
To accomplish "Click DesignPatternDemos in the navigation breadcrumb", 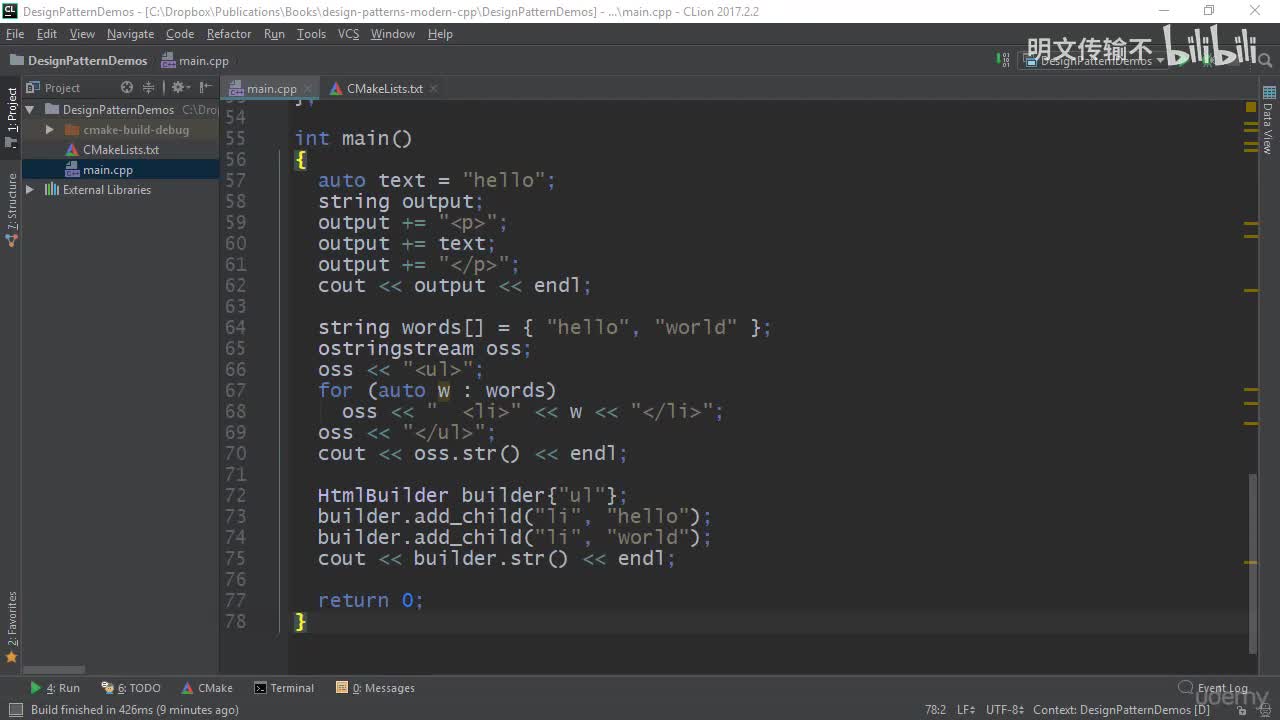I will click(x=78, y=61).
